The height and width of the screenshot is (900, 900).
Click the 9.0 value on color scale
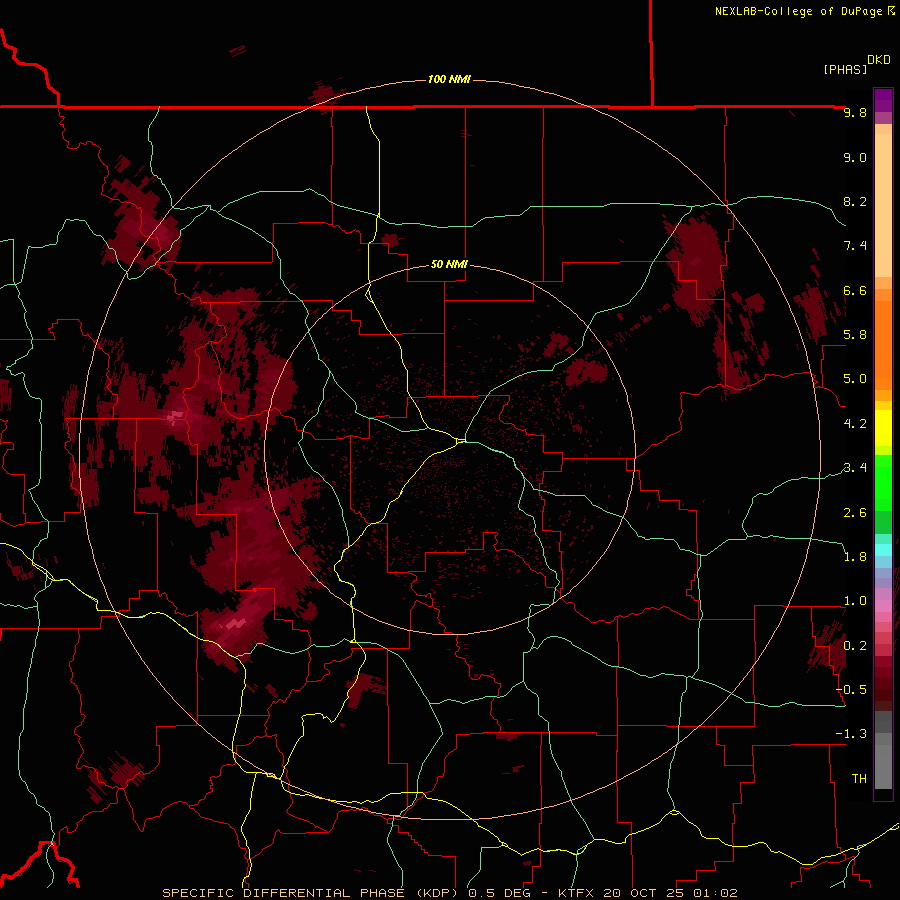pos(855,157)
